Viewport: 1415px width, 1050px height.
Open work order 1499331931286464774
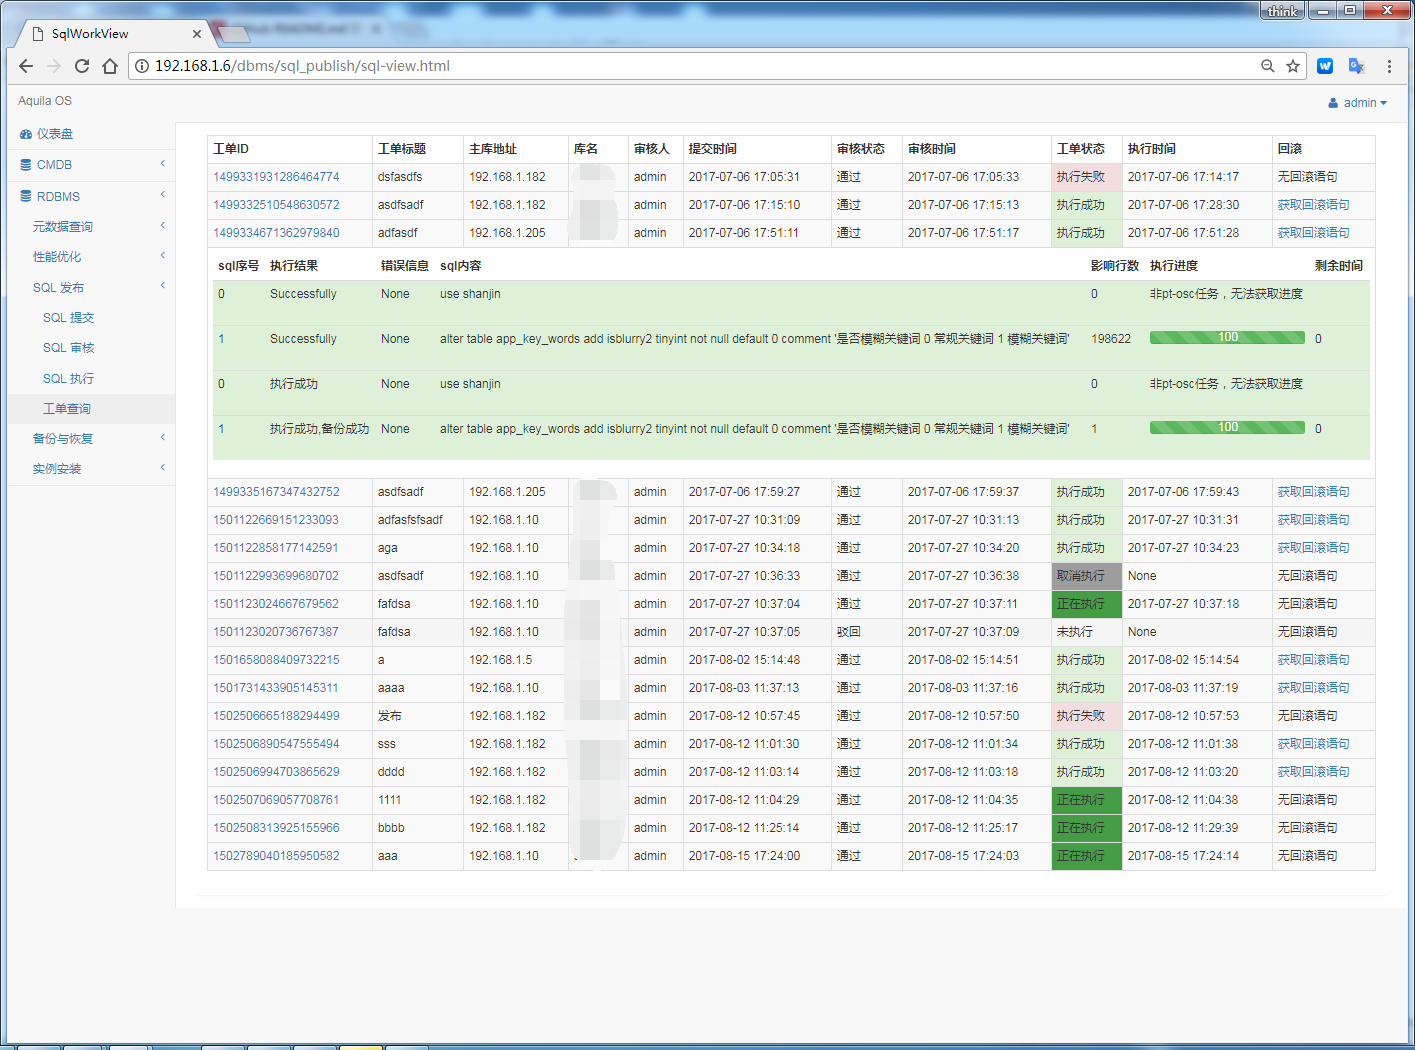[276, 177]
